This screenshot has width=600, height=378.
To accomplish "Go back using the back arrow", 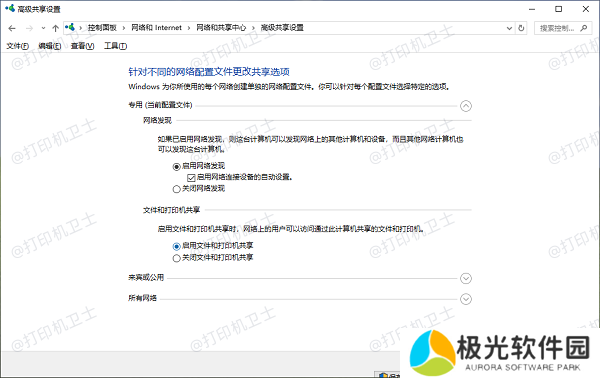I will click(x=12, y=28).
